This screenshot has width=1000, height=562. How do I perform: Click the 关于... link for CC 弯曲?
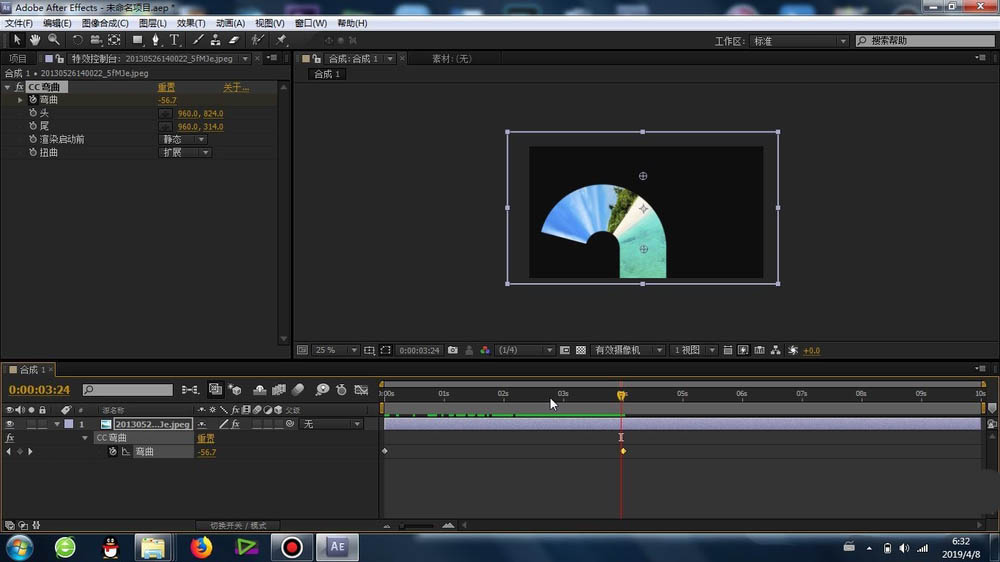pyautogui.click(x=235, y=87)
